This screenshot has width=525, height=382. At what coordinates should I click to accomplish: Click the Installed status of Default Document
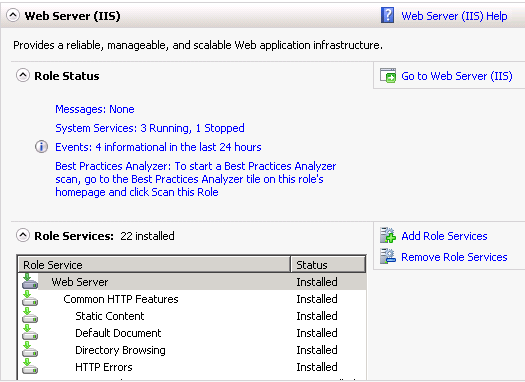tap(317, 333)
